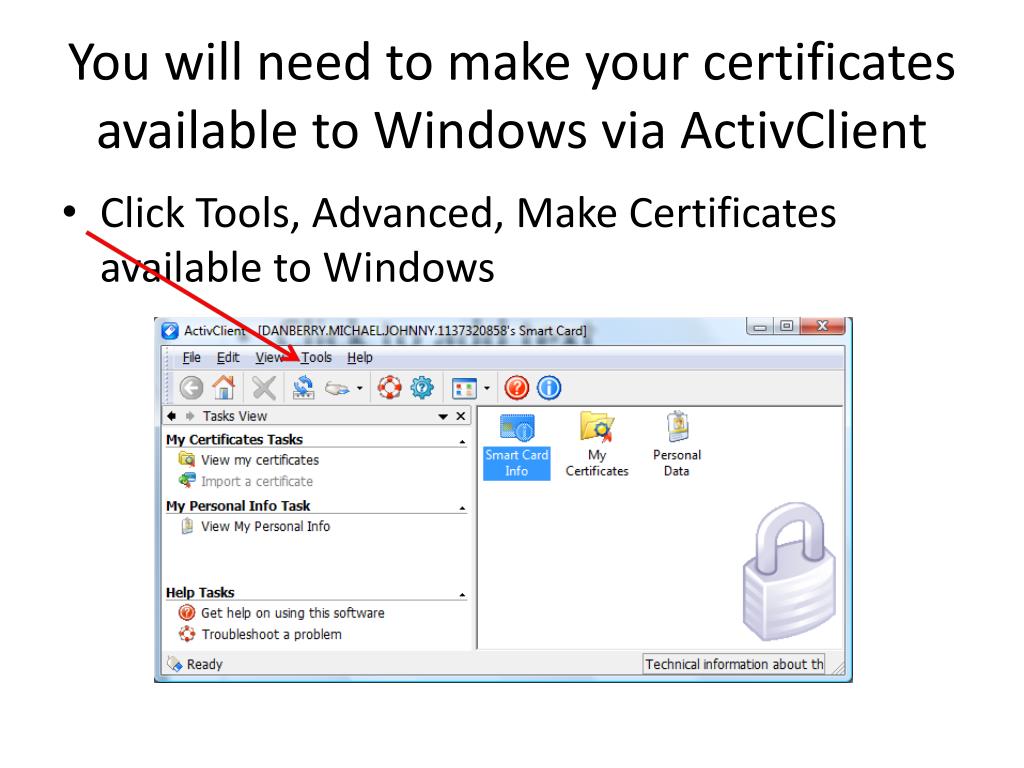This screenshot has height=768, width=1024.
Task: Close the Tasks View pane
Action: 460,416
